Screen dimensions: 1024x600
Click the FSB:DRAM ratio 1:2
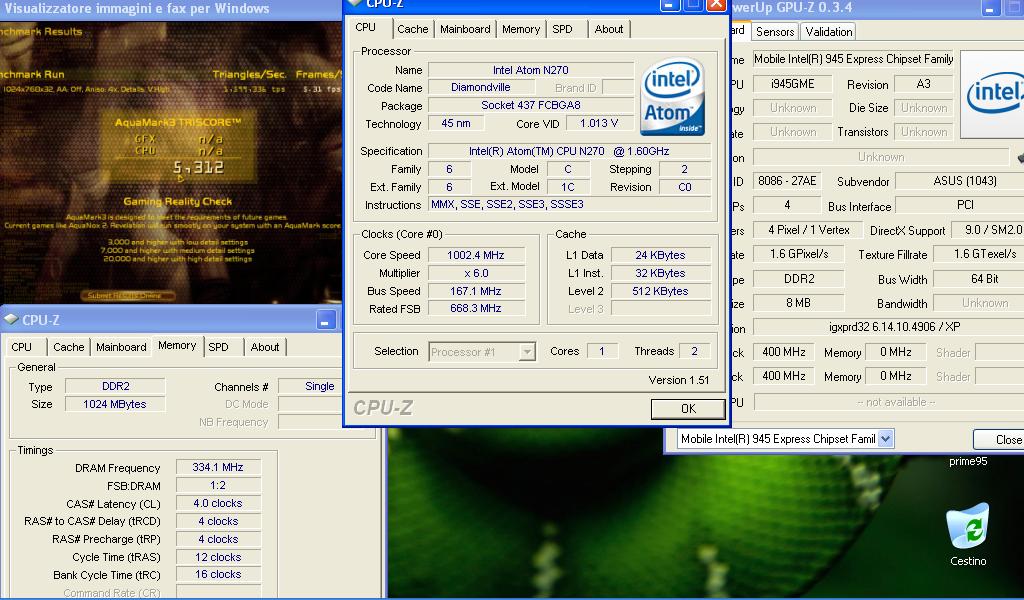[218, 485]
